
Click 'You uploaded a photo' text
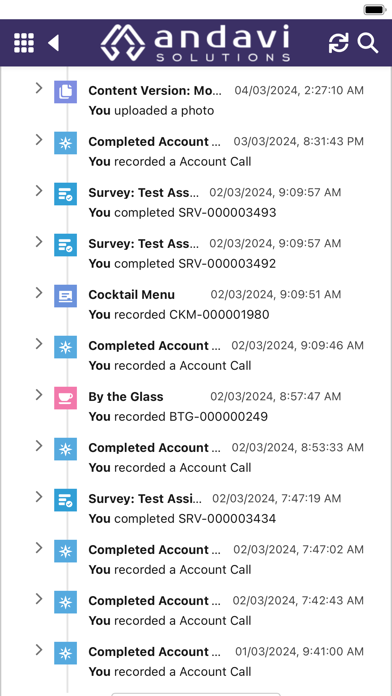(151, 111)
